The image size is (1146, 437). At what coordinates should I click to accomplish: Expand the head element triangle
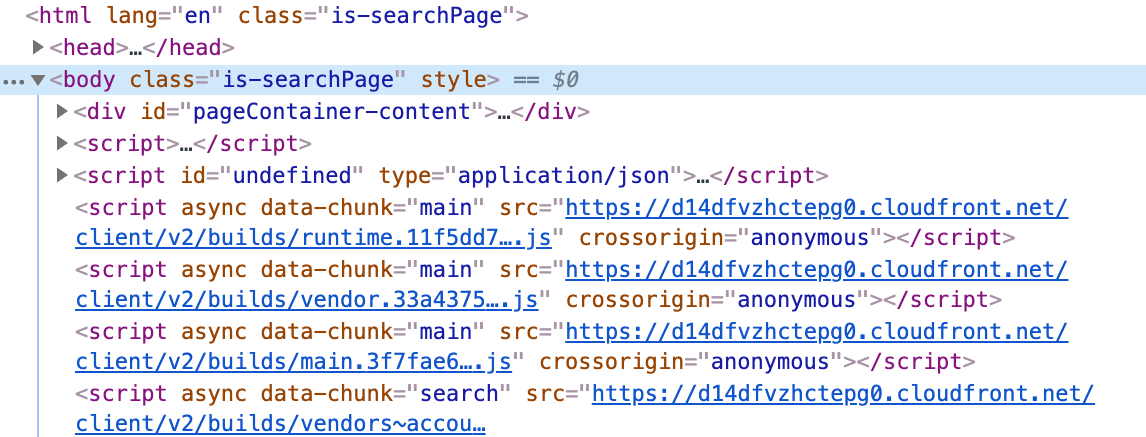(38, 48)
